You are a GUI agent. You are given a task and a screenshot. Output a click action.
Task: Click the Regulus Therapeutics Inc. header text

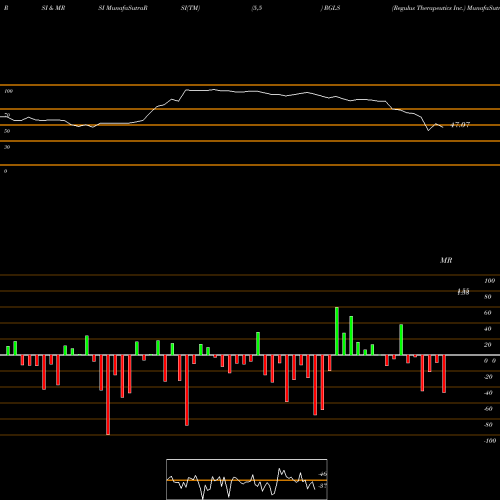coord(428,8)
